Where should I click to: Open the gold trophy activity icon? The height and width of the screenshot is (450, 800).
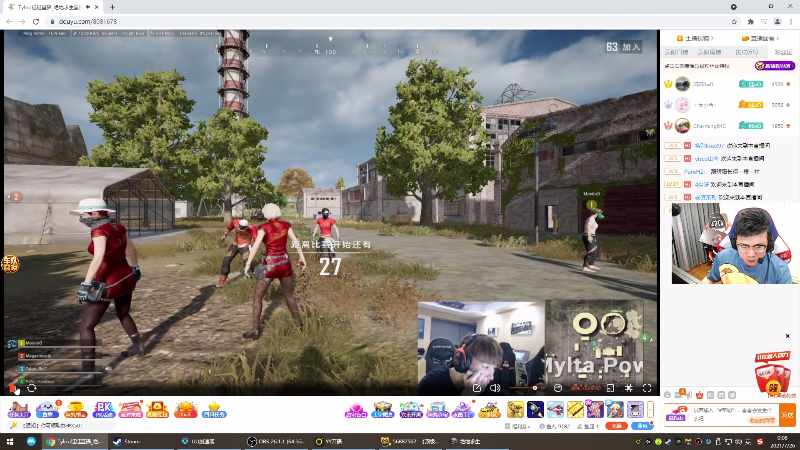[x=76, y=410]
